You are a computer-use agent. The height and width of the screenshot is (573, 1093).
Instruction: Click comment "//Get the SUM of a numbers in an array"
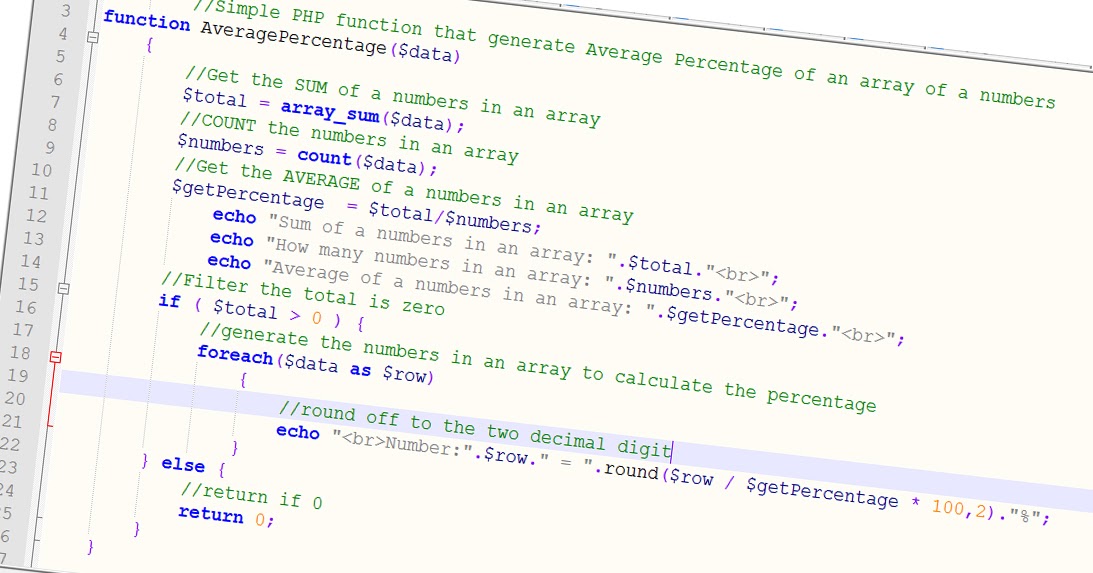(x=392, y=96)
